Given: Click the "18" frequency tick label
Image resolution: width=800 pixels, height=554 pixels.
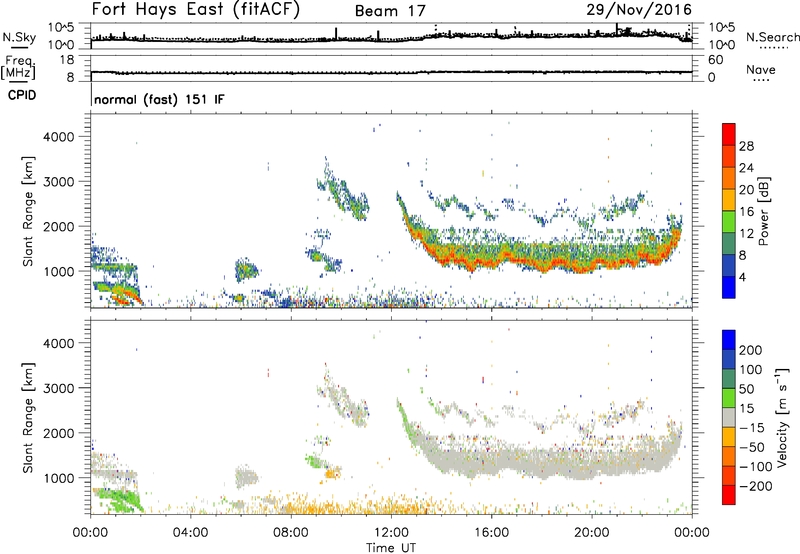Looking at the screenshot, I should [x=67, y=60].
